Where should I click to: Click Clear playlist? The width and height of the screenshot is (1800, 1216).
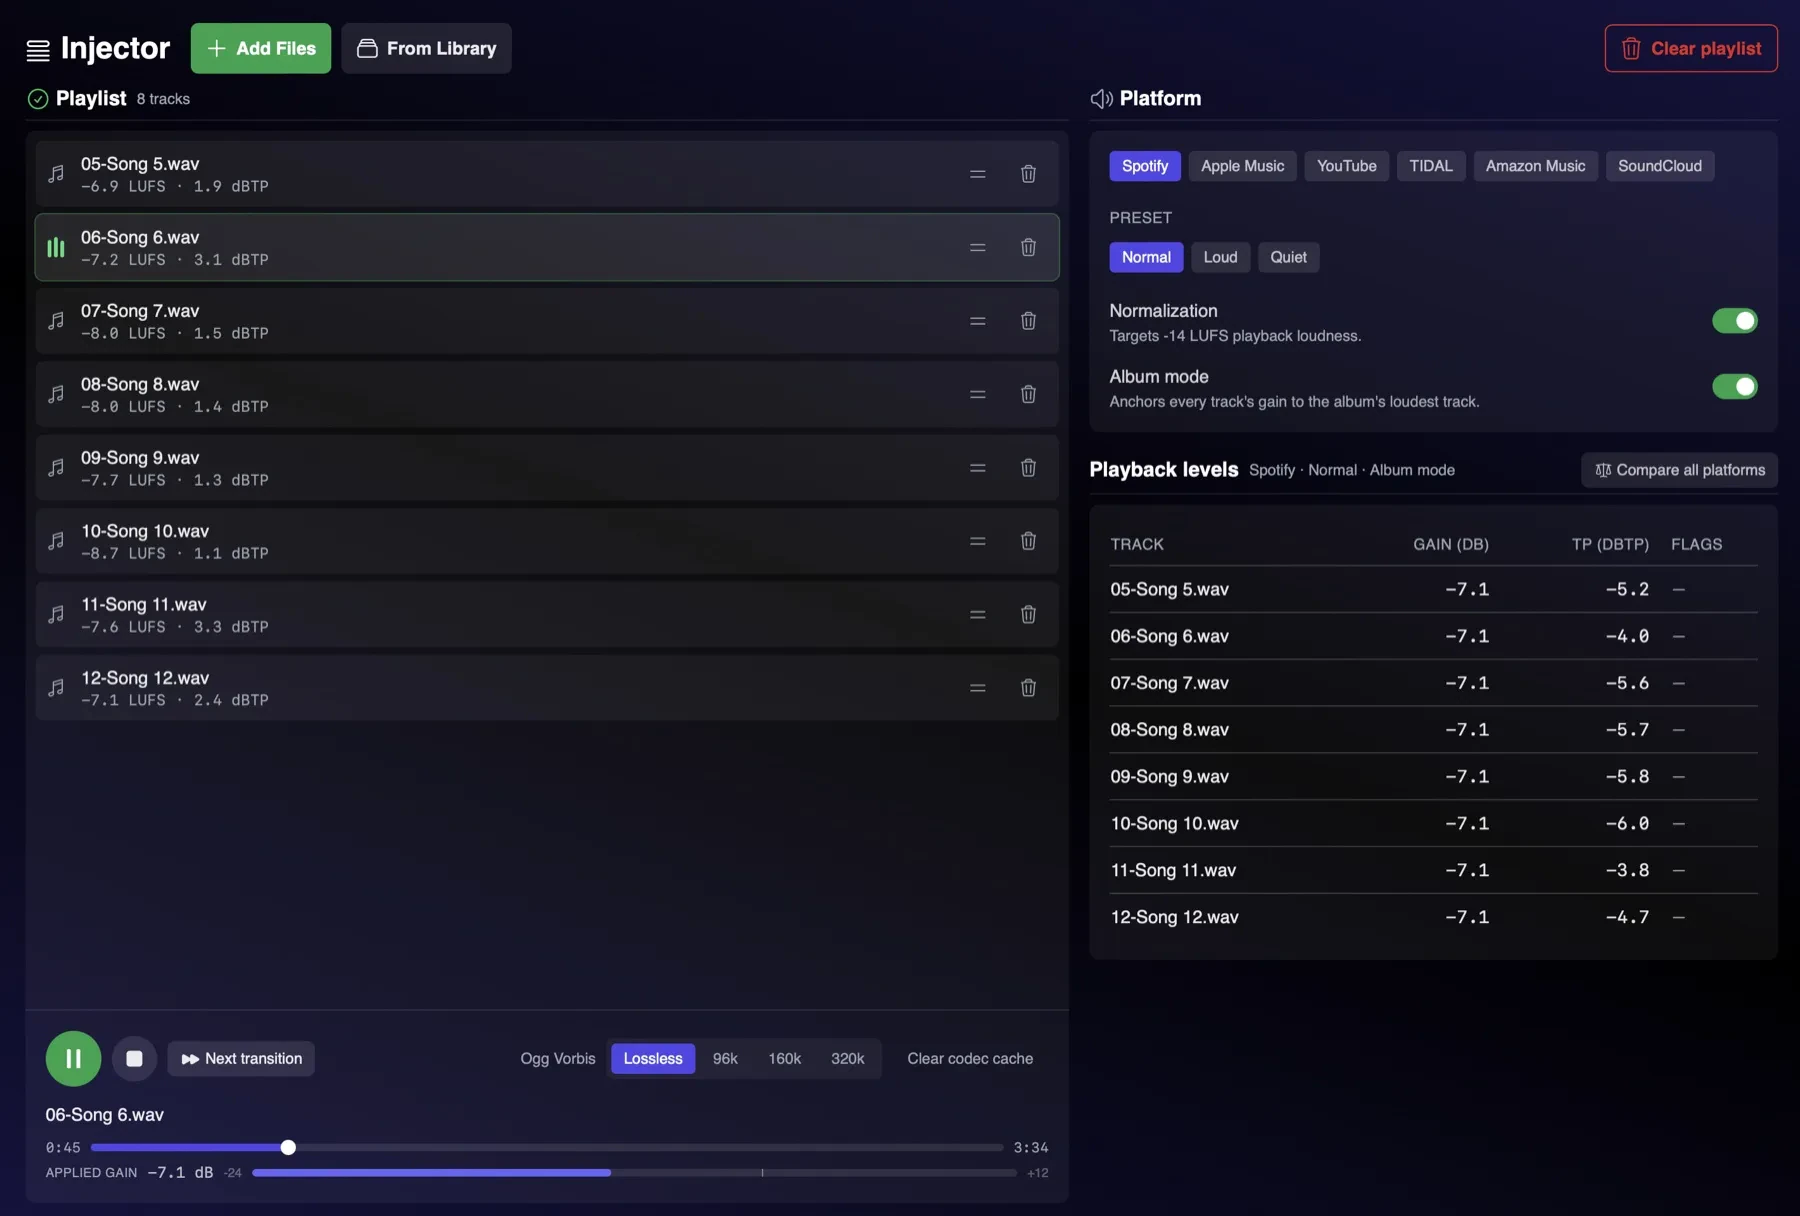tap(1691, 48)
